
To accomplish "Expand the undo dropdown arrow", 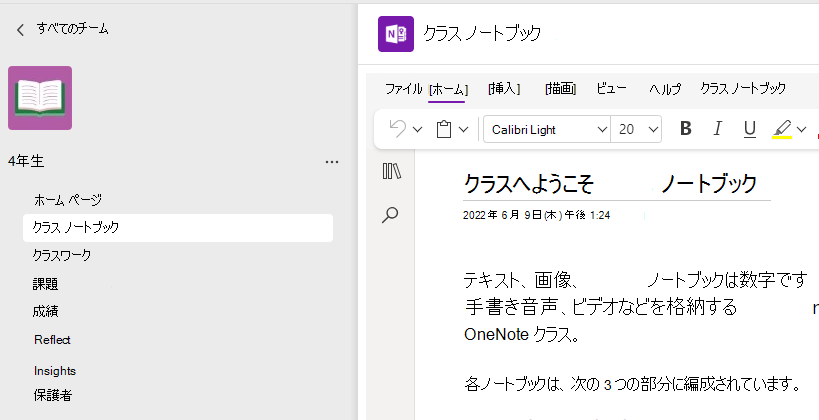I will point(417,130).
